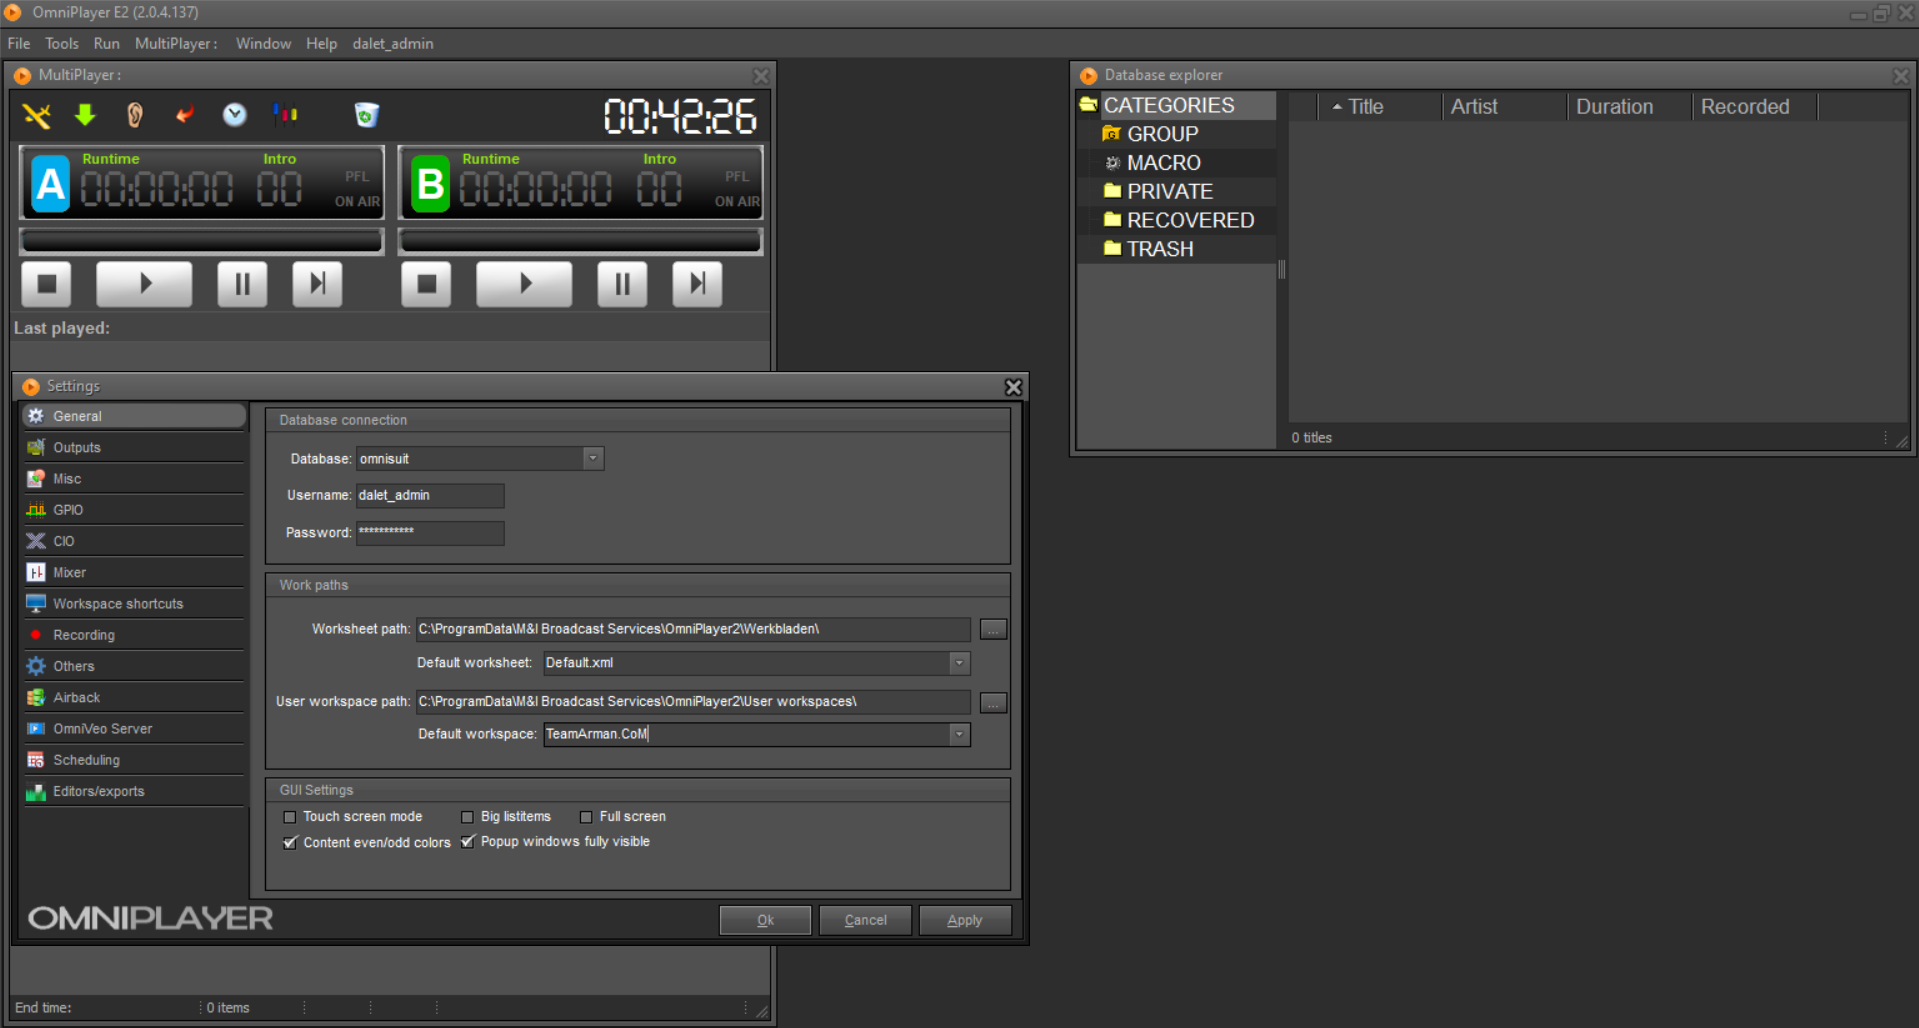Open OmniVeo Server settings category
The image size is (1919, 1028).
point(135,729)
